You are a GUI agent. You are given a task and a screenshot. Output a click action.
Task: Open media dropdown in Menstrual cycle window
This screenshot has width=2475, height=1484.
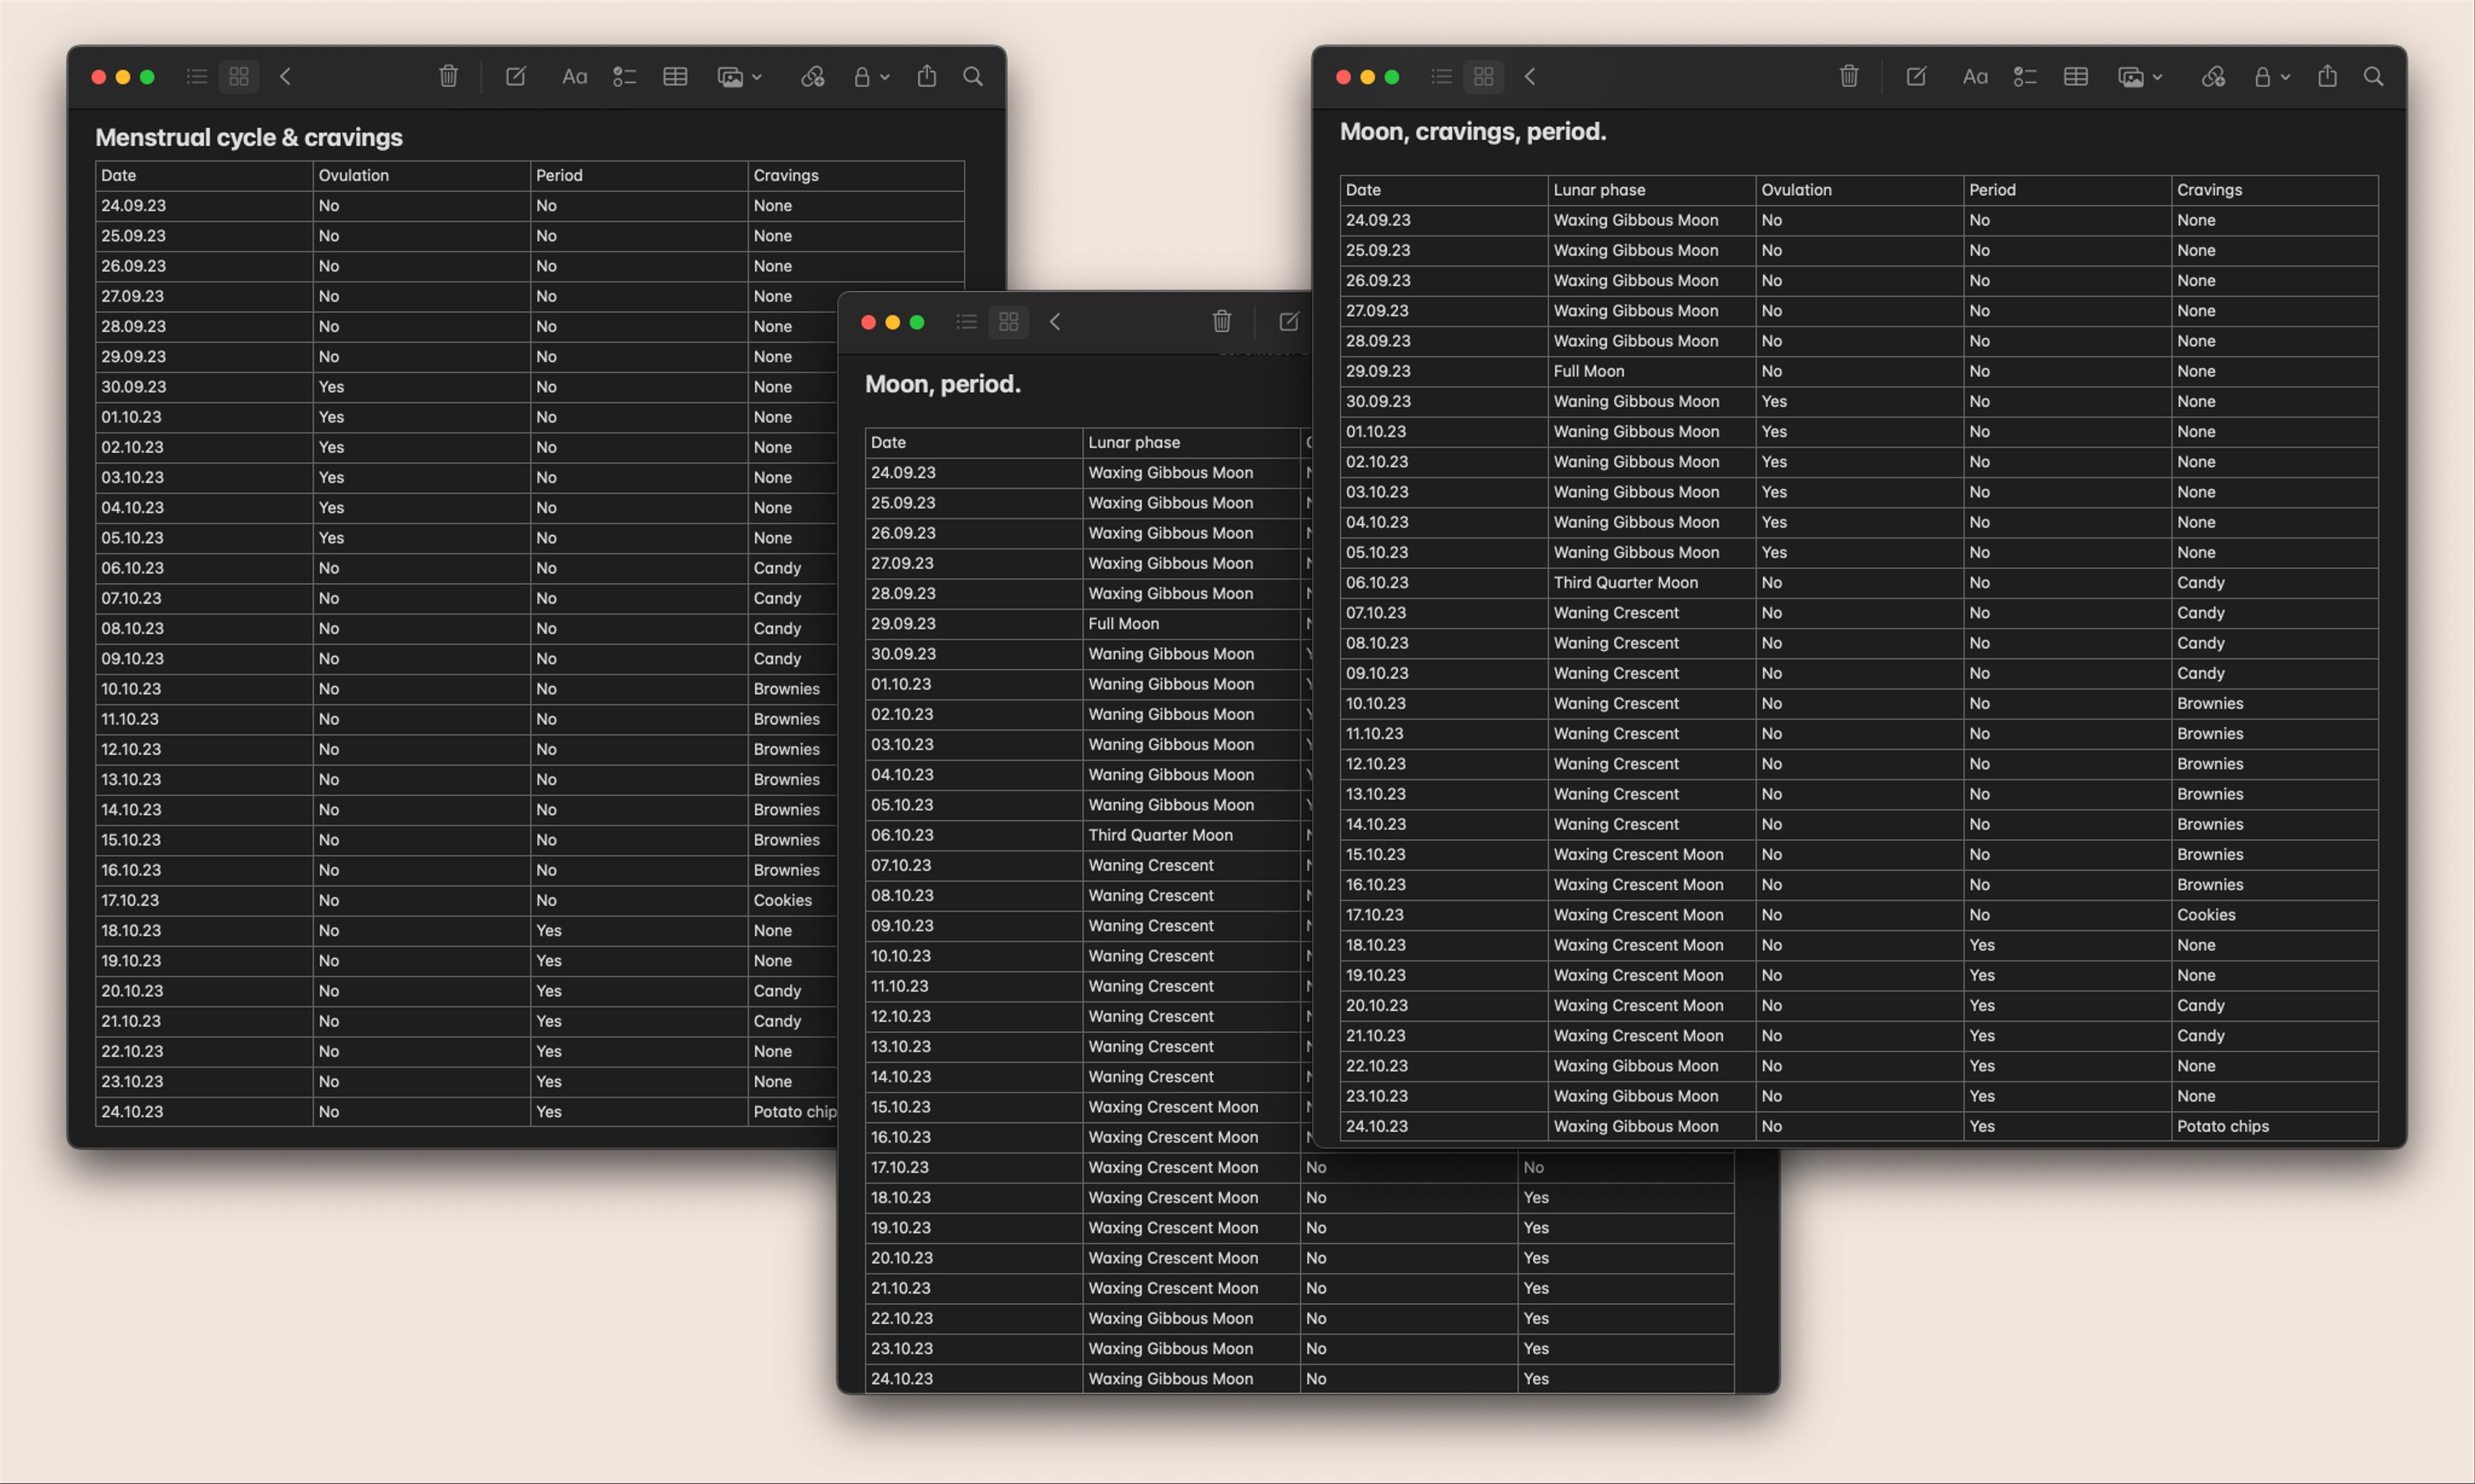[740, 77]
